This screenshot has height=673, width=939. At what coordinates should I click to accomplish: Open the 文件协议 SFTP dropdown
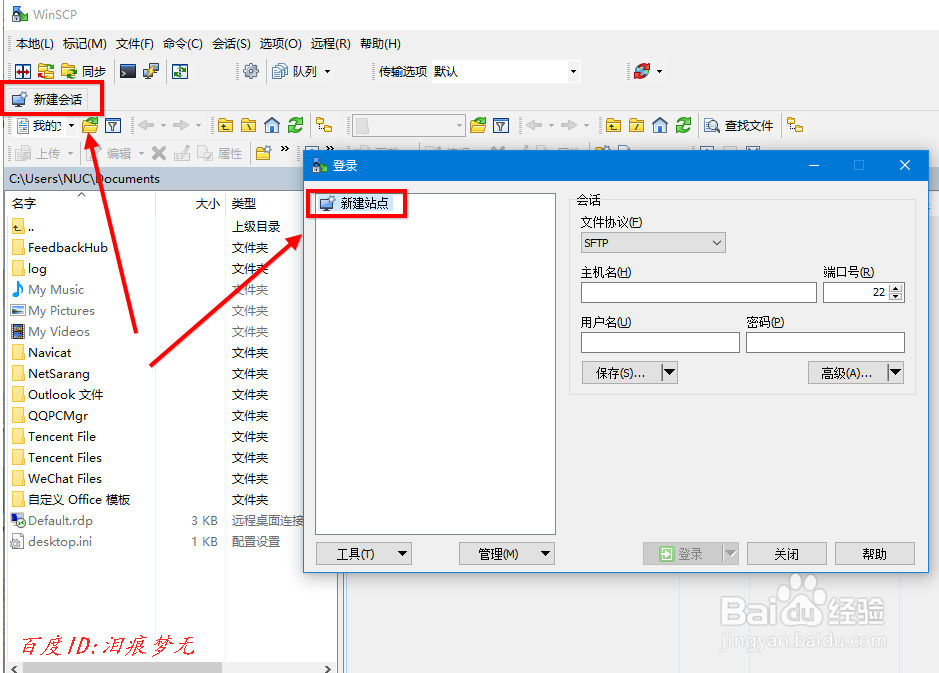tap(653, 242)
